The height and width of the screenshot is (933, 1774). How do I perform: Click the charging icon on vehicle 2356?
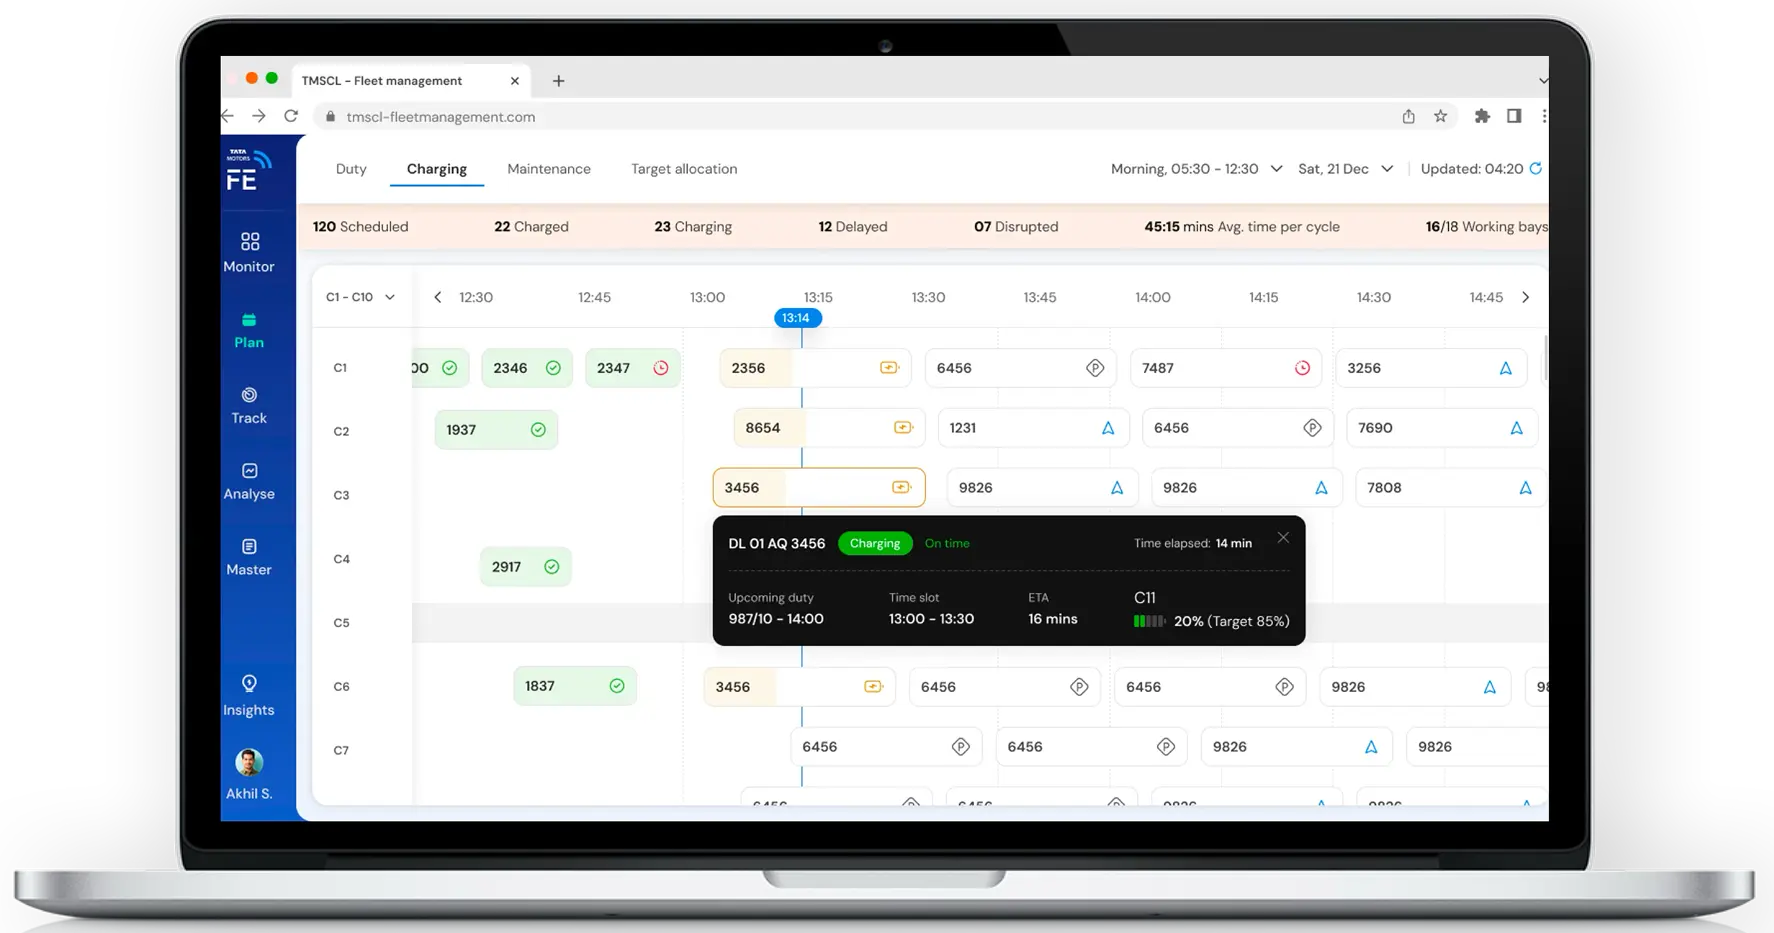point(889,367)
